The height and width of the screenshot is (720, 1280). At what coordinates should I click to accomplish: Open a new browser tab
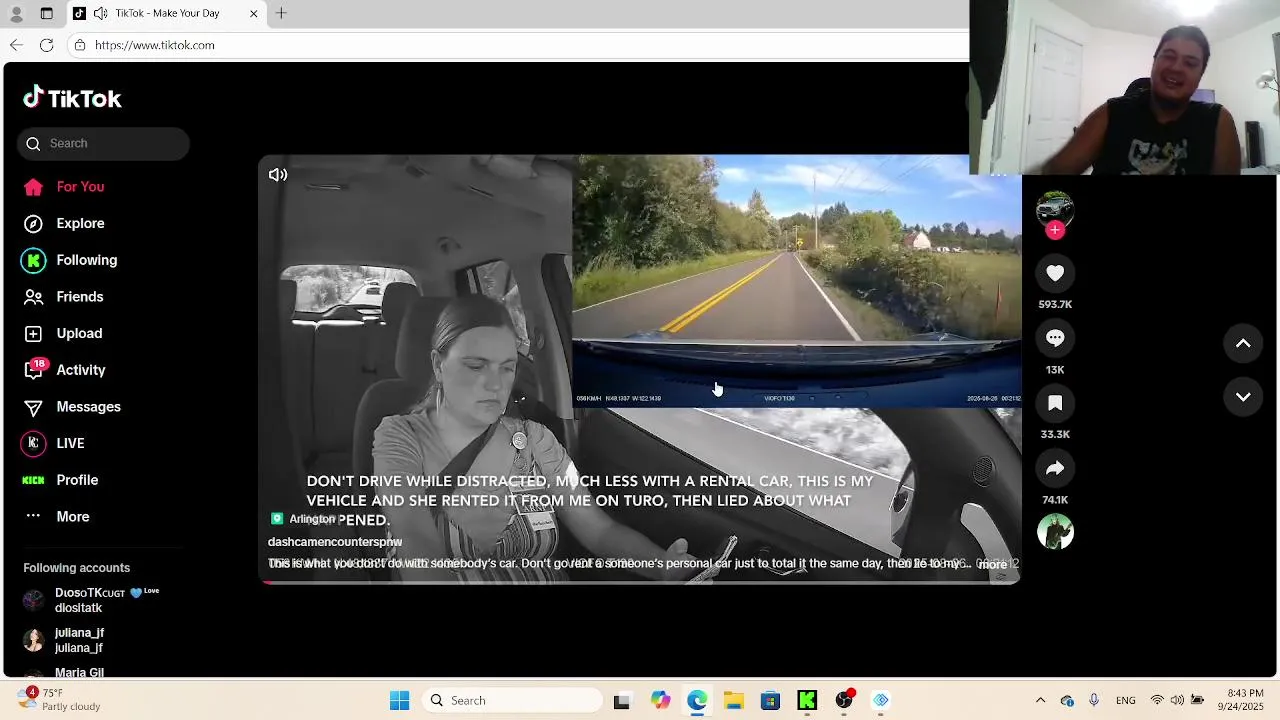click(281, 13)
